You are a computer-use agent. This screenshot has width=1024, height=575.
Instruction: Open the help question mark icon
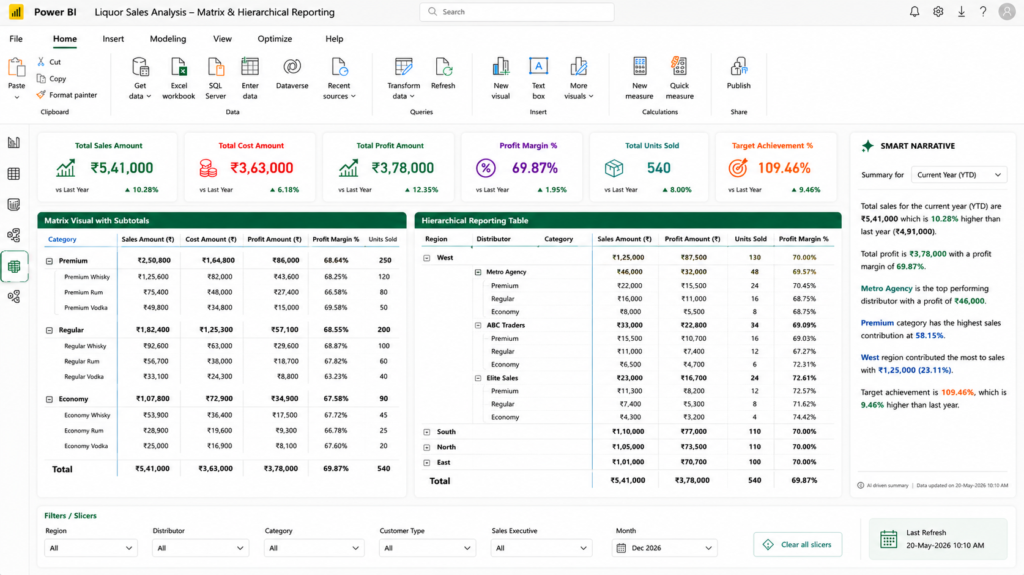click(x=983, y=12)
